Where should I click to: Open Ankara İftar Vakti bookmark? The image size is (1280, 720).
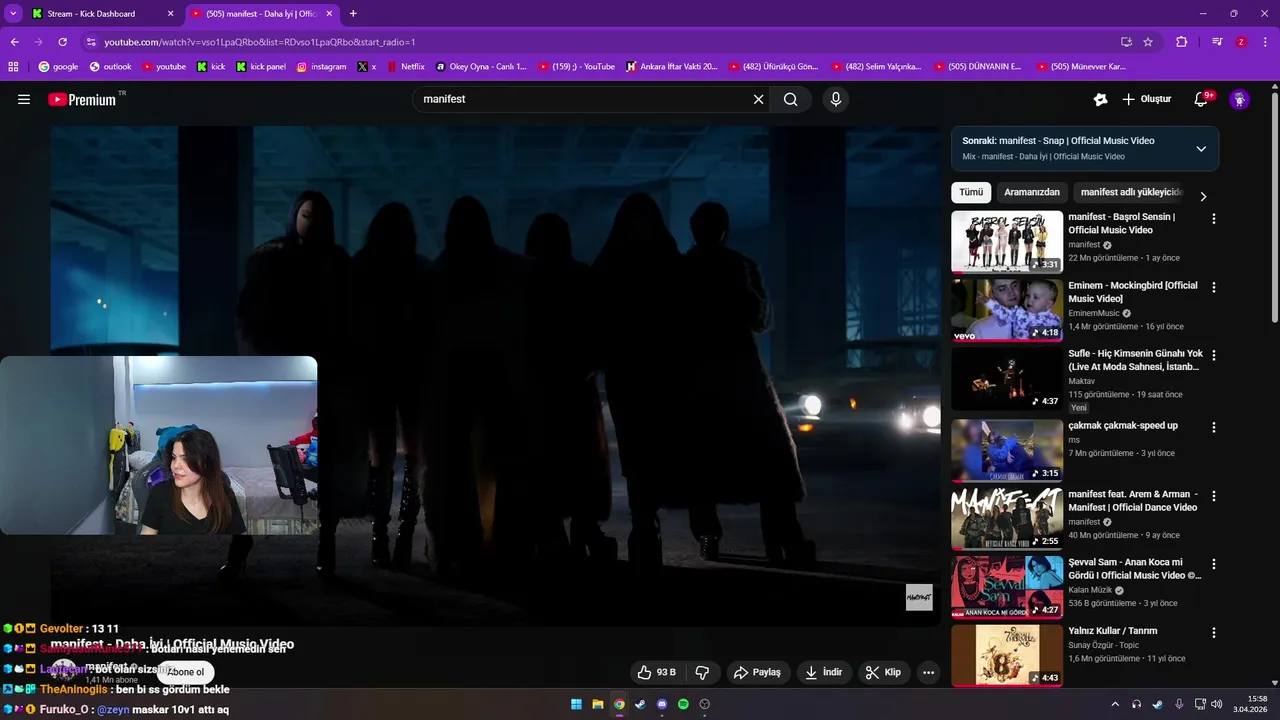pyautogui.click(x=672, y=67)
